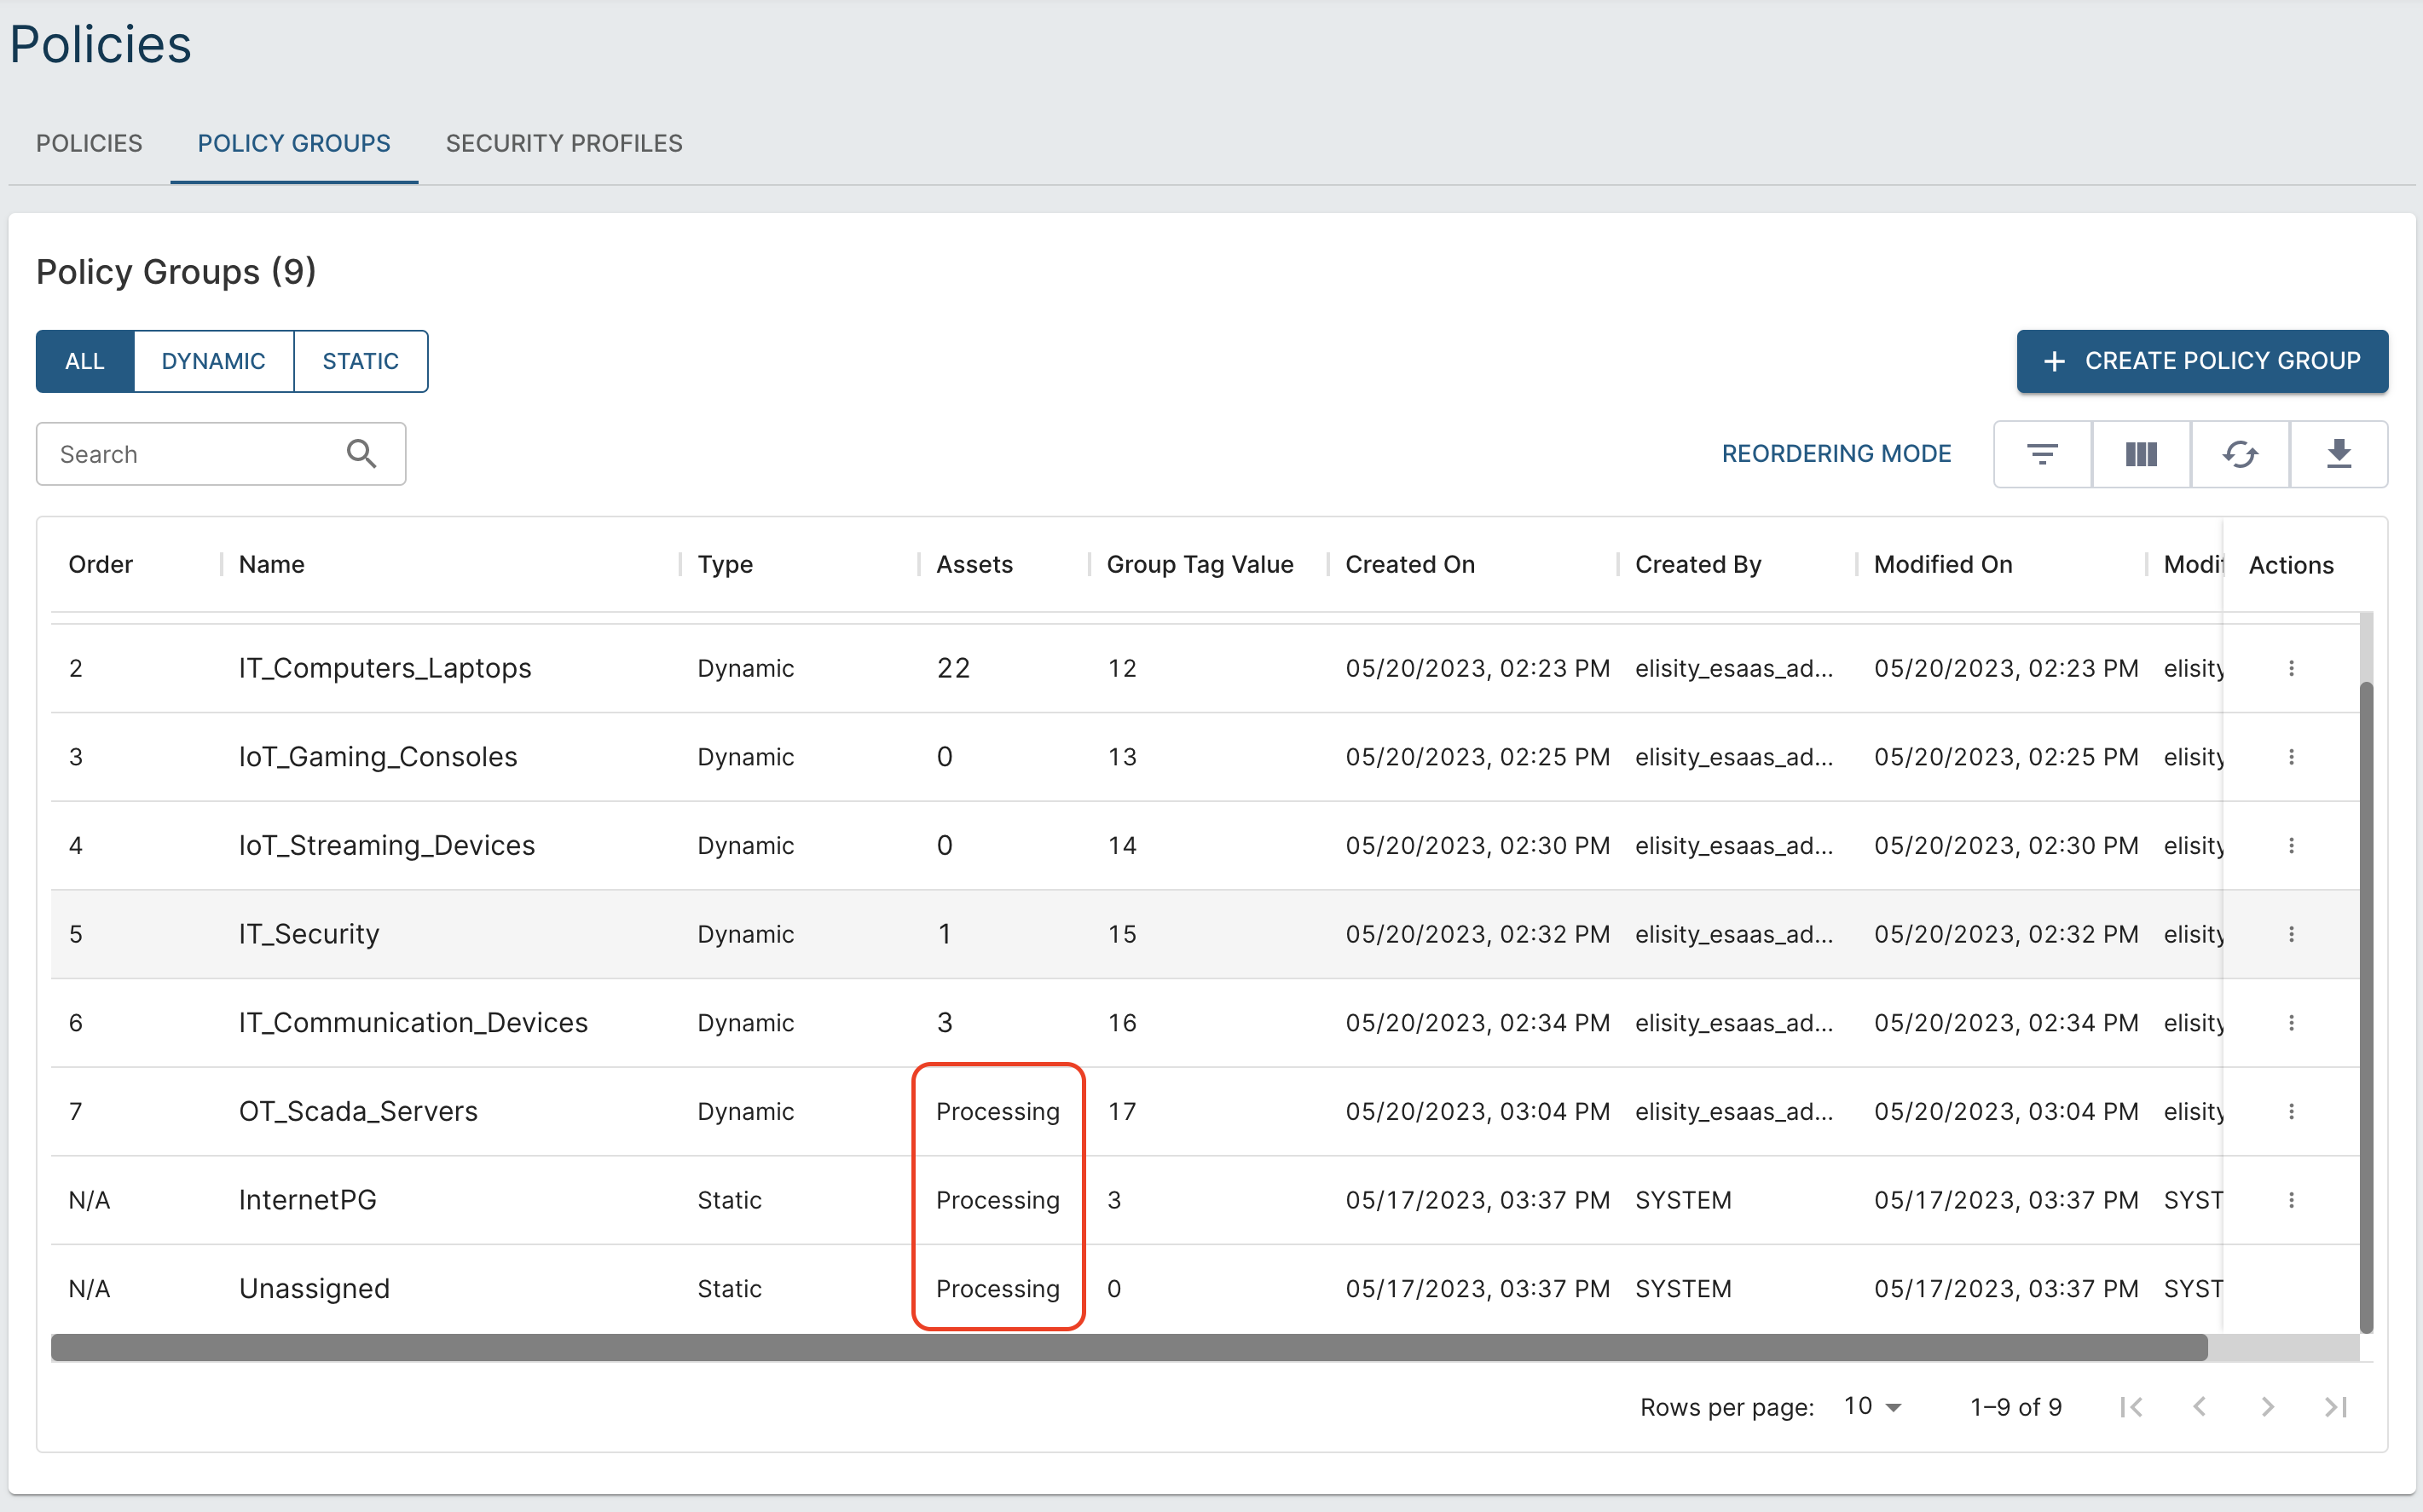Open actions menu for OT_Scada_Servers

click(x=2291, y=1111)
